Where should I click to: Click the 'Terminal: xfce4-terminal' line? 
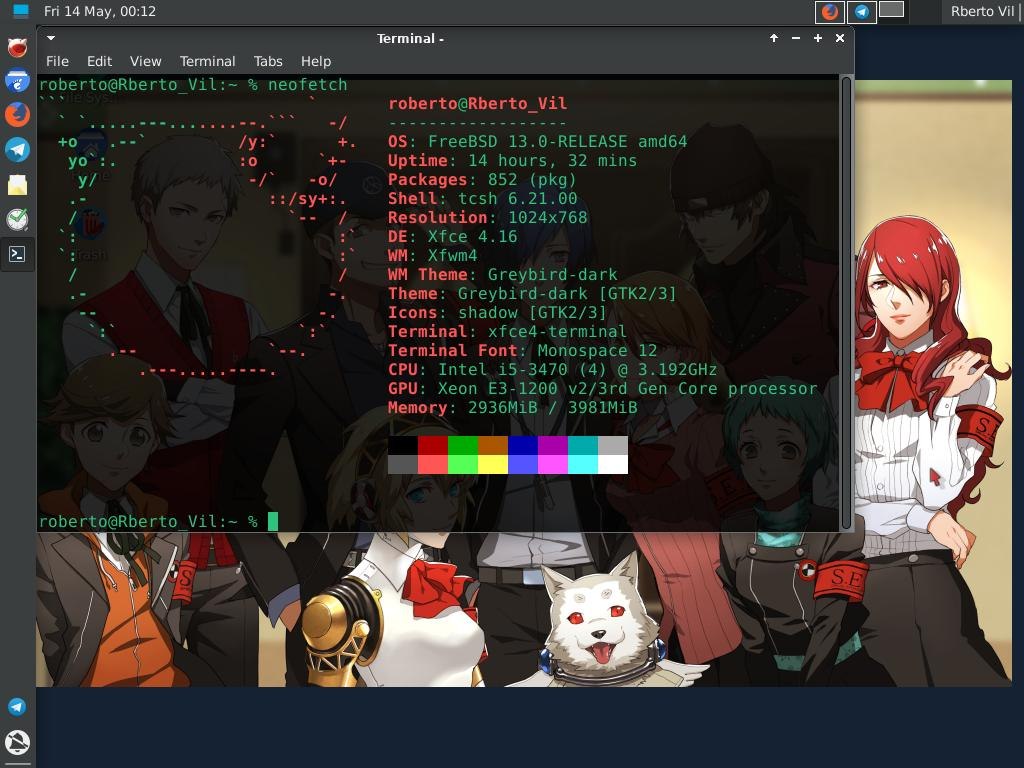pyautogui.click(x=507, y=332)
